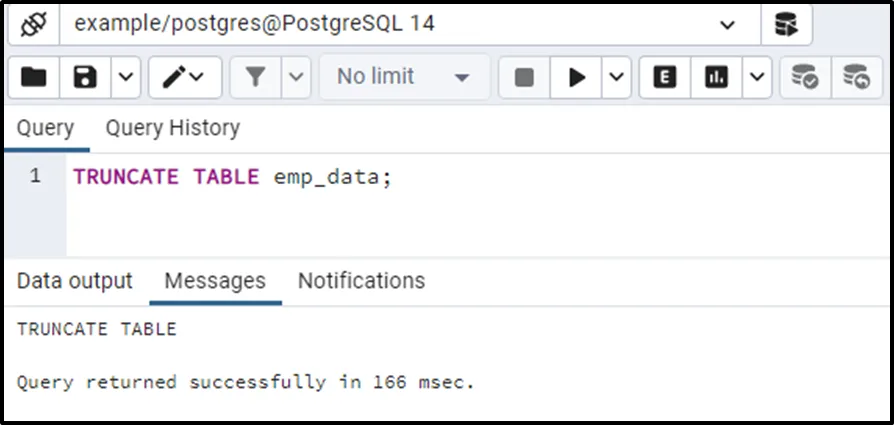Open file with the folder icon
This screenshot has width=894, height=425.
click(33, 77)
